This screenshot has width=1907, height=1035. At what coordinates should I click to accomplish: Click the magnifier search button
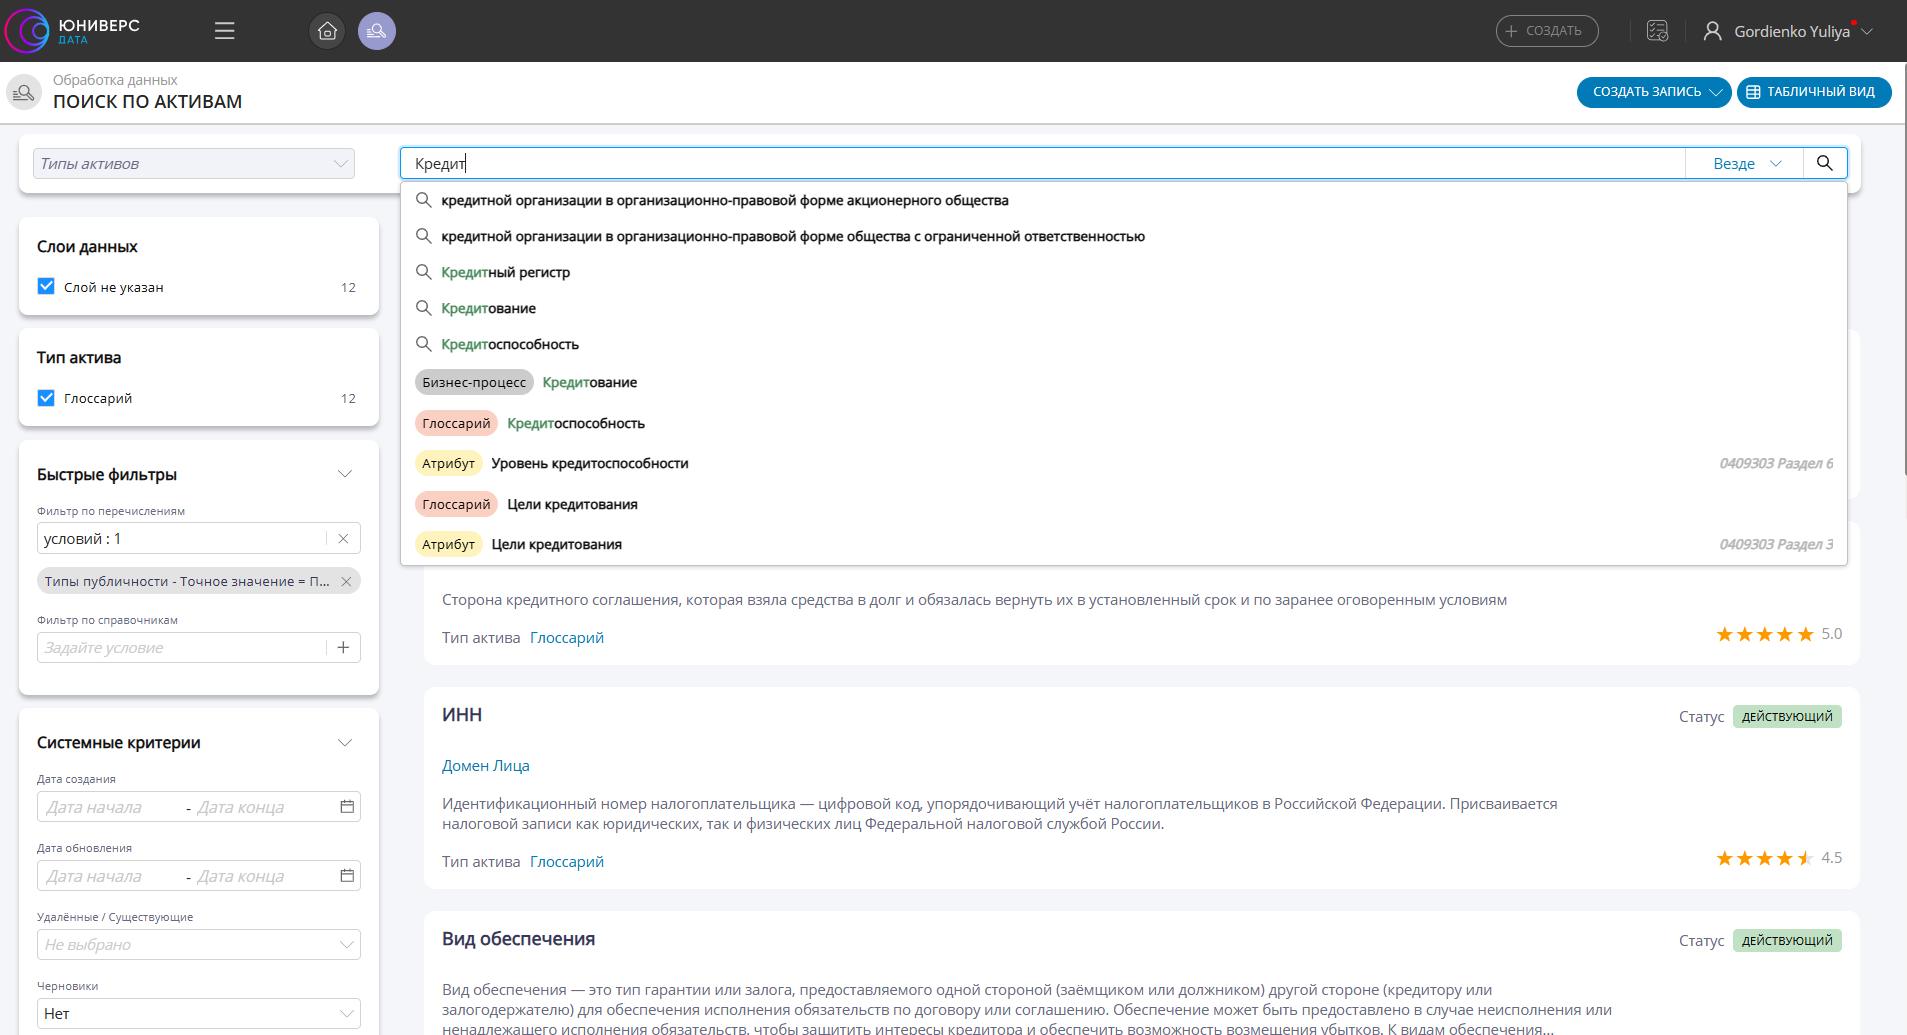1824,163
